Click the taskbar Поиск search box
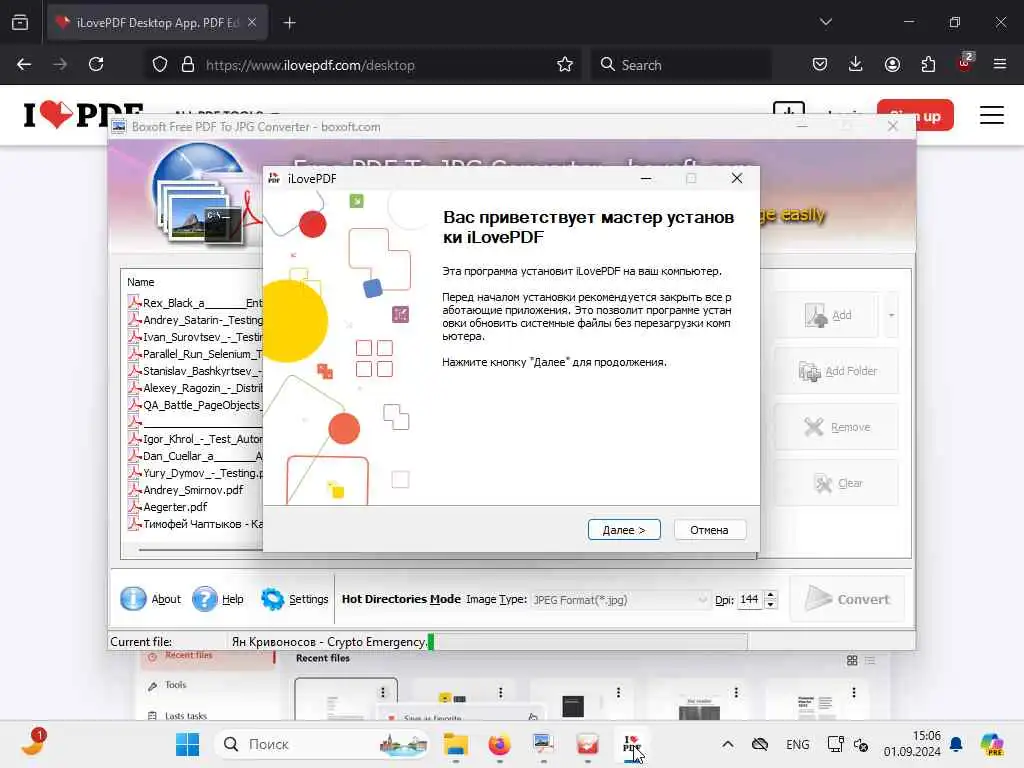This screenshot has width=1024, height=768. [x=321, y=744]
